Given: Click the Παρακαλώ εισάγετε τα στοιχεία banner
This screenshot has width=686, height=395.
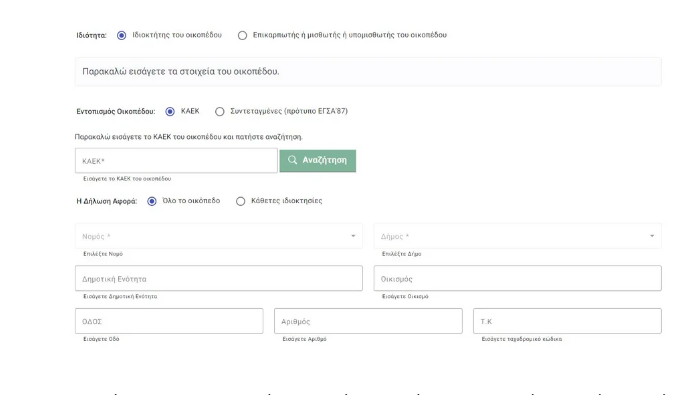Looking at the screenshot, I should point(368,72).
